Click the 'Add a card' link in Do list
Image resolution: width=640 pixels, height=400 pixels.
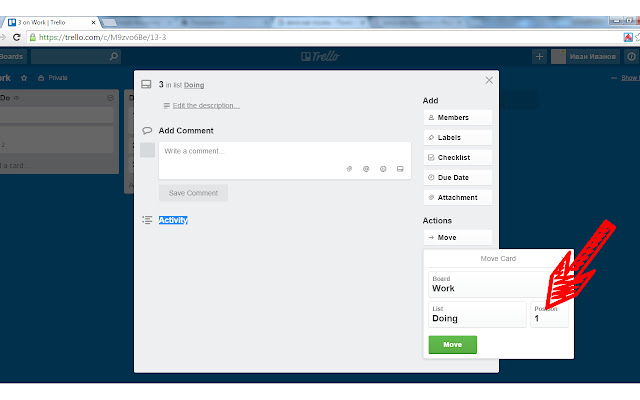point(16,165)
